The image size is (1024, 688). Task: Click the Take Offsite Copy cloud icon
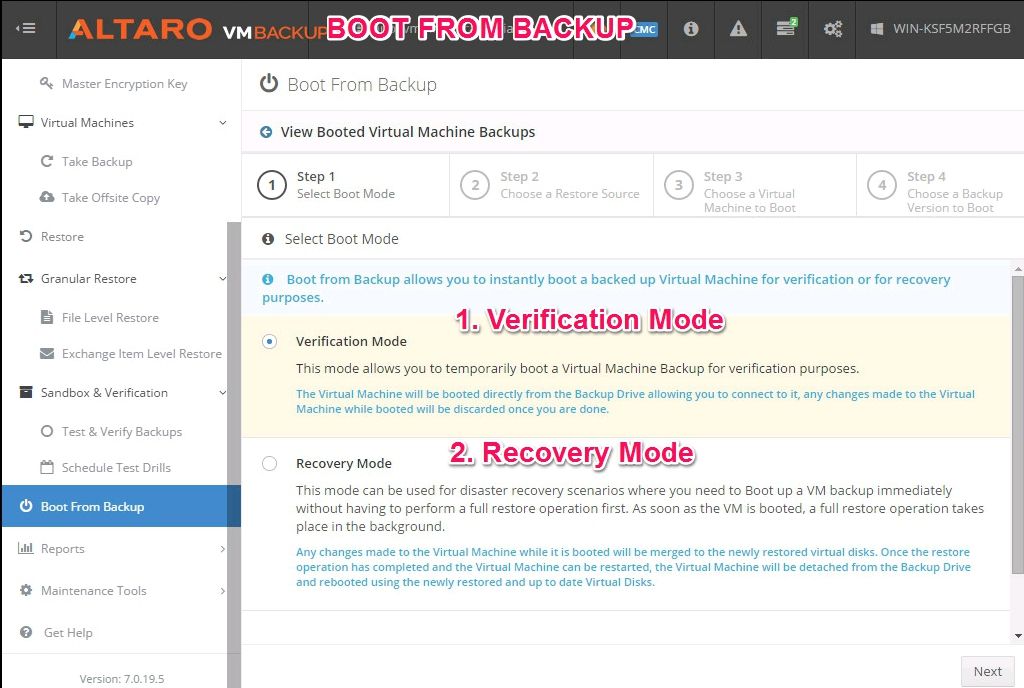pyautogui.click(x=47, y=197)
